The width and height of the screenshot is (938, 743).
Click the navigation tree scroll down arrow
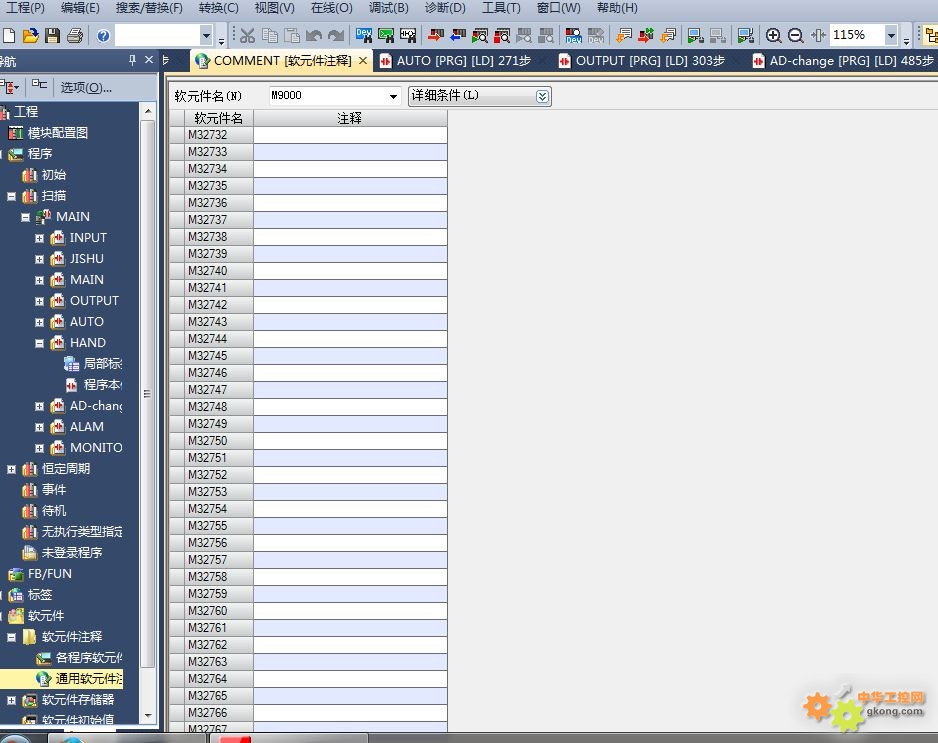[148, 715]
